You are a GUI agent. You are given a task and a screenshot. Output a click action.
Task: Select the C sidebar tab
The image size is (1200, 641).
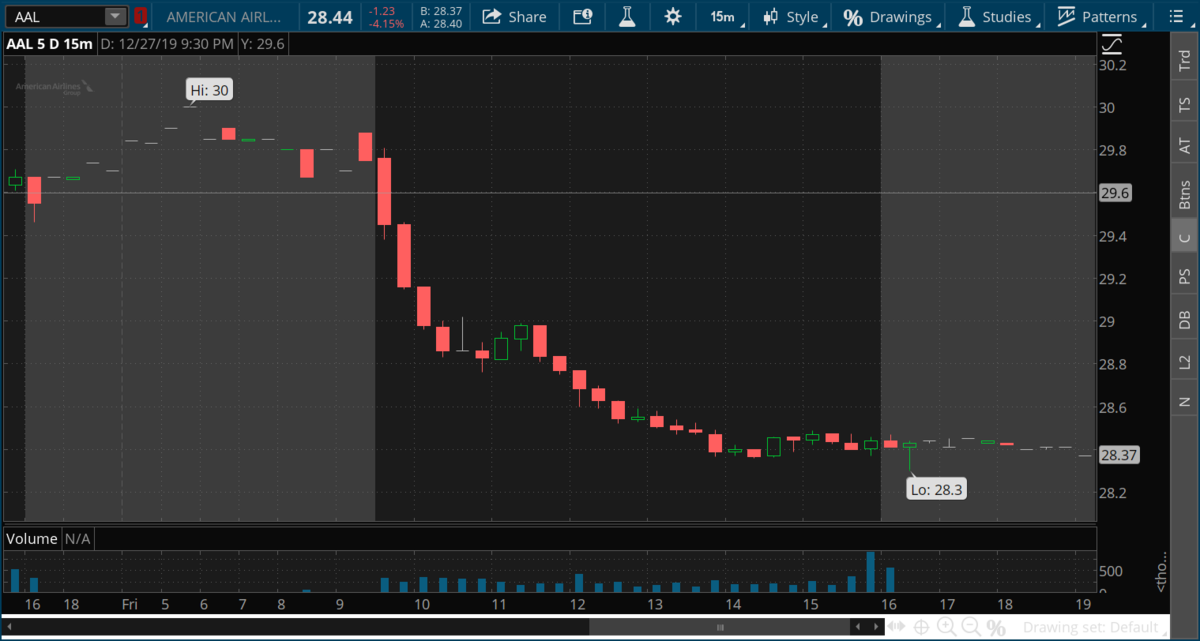coord(1185,237)
